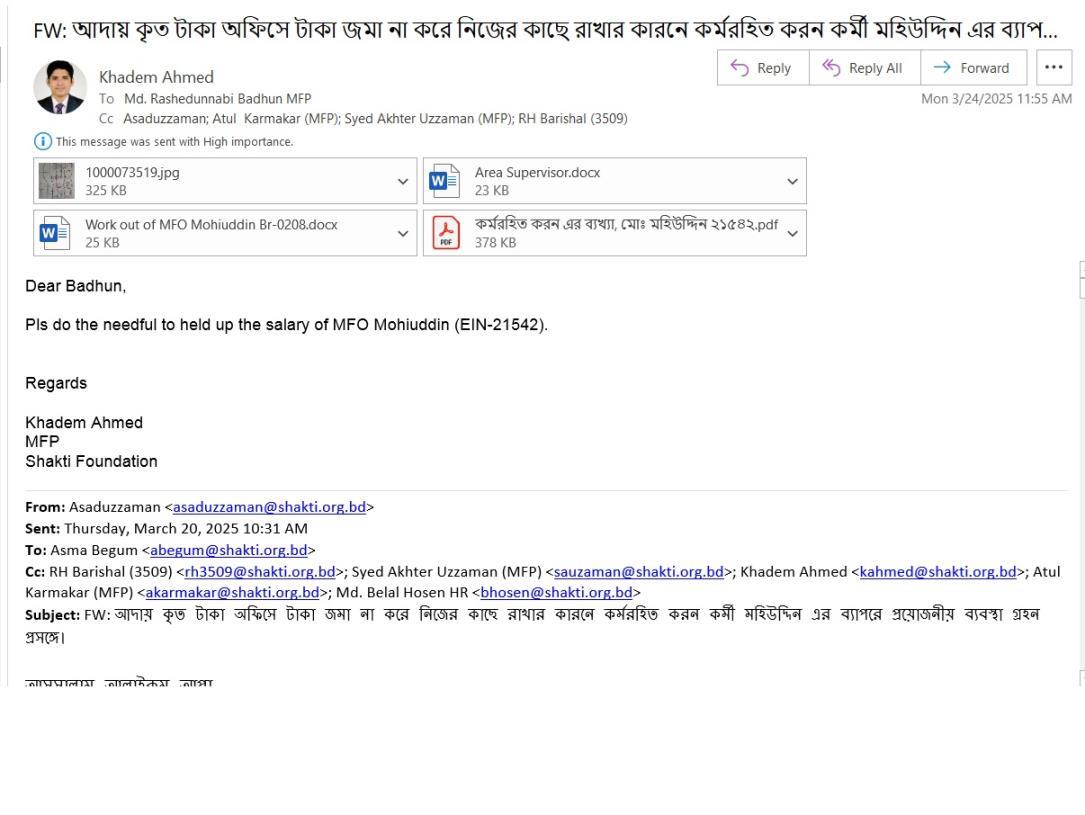Click Cc recipient Atul Karmakar (MFP) in header
Viewport: 1085px width, 815px height.
(x=274, y=118)
